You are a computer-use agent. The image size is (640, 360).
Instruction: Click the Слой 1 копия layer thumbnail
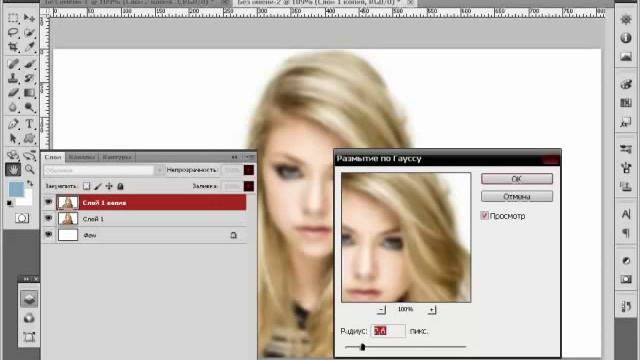[x=68, y=202]
